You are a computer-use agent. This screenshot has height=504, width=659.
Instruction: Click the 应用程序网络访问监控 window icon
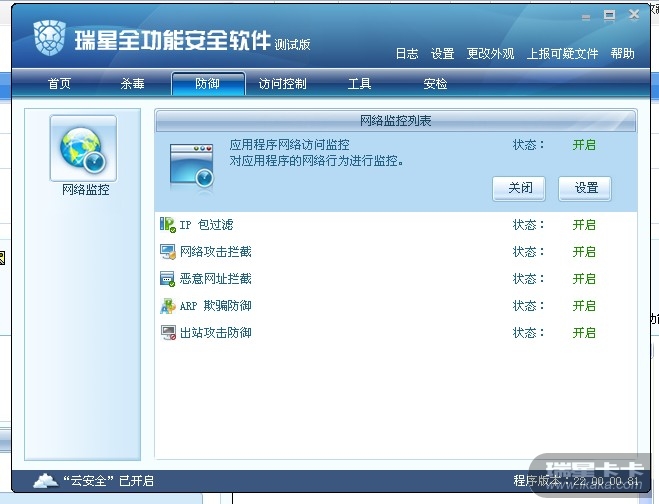coord(192,166)
